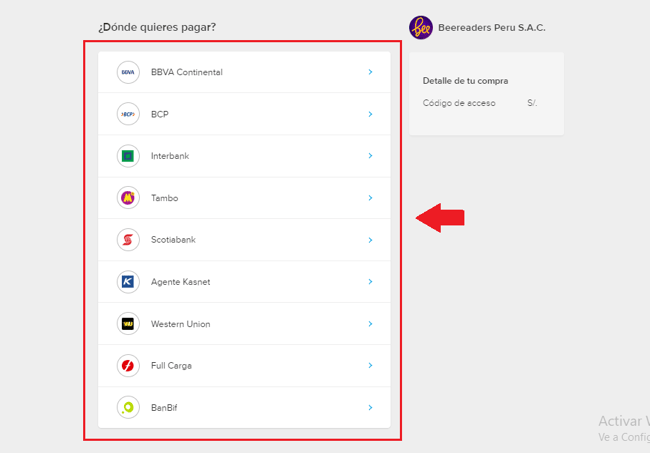650x453 pixels.
Task: Click the Western Union logo icon
Action: 128,324
